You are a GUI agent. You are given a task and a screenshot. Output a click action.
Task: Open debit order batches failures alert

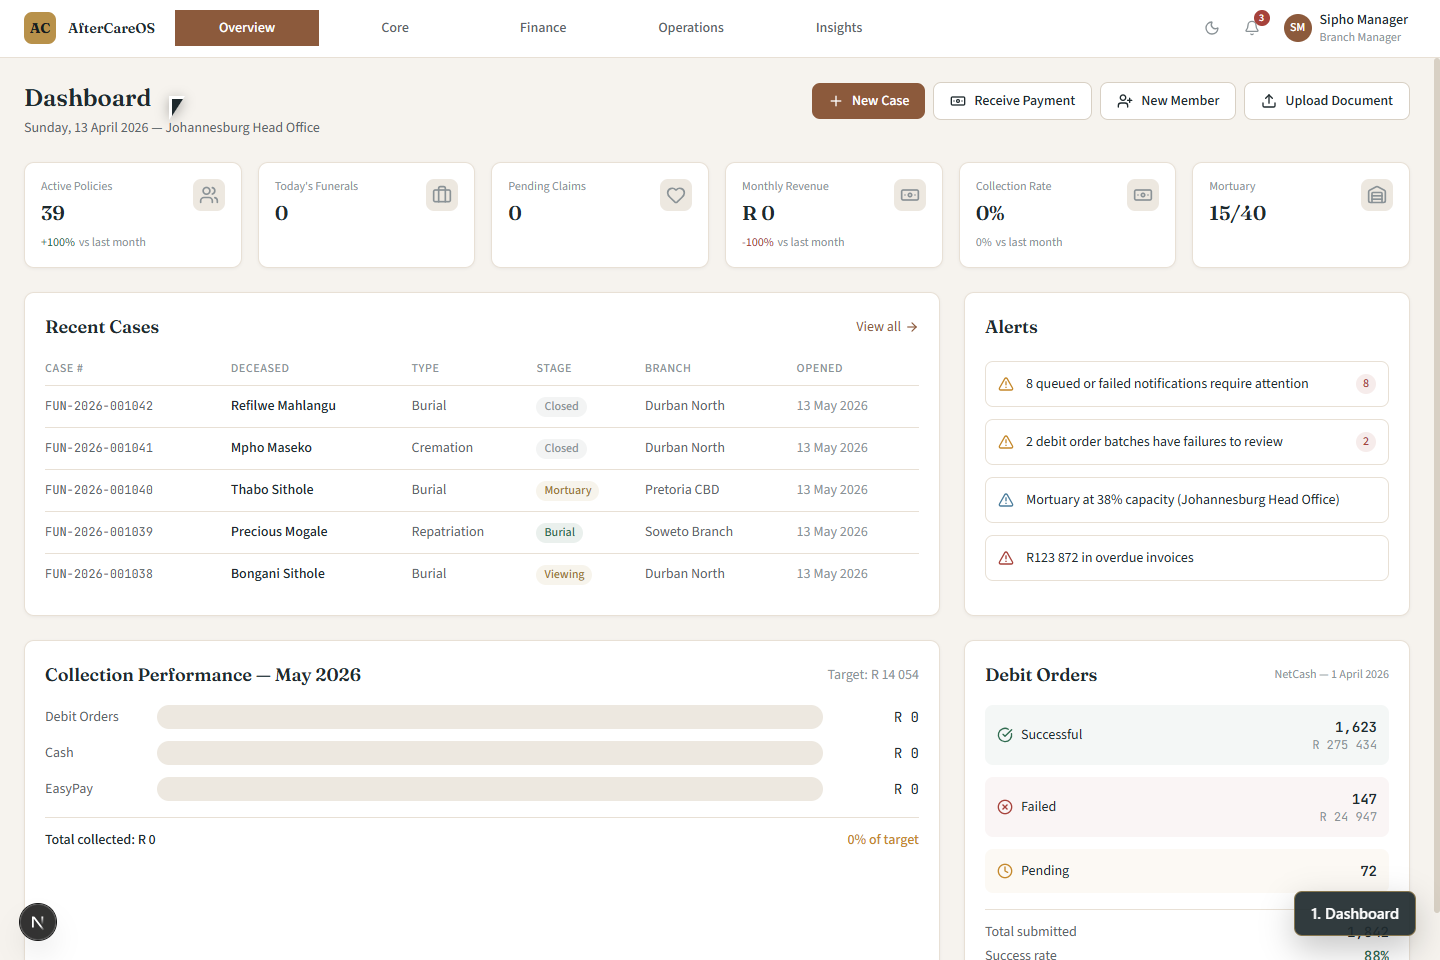[x=1187, y=442]
